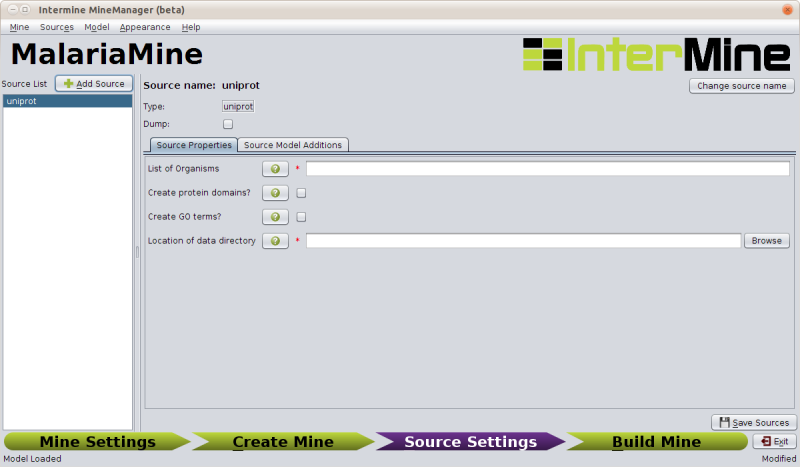Click the Source name uniprot value
The height and width of the screenshot is (467, 800).
[x=241, y=85]
